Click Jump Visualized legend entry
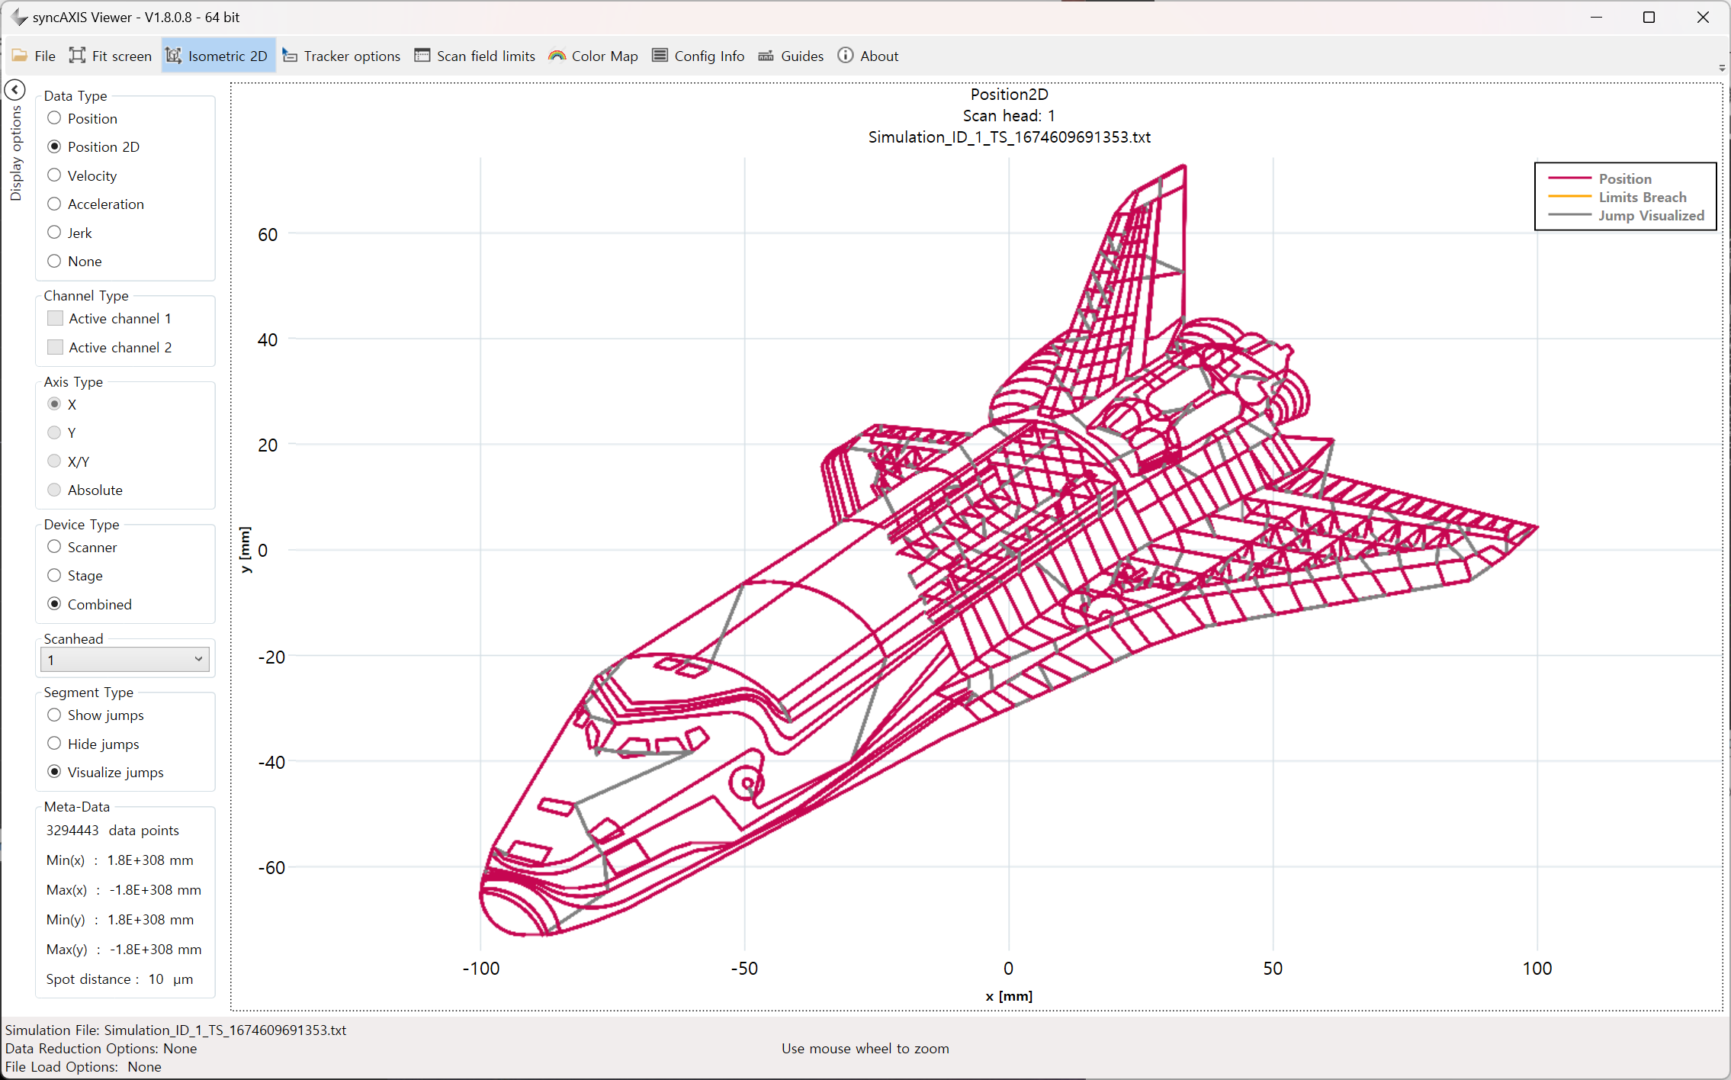Screen dimensions: 1731x1080 [1651, 215]
